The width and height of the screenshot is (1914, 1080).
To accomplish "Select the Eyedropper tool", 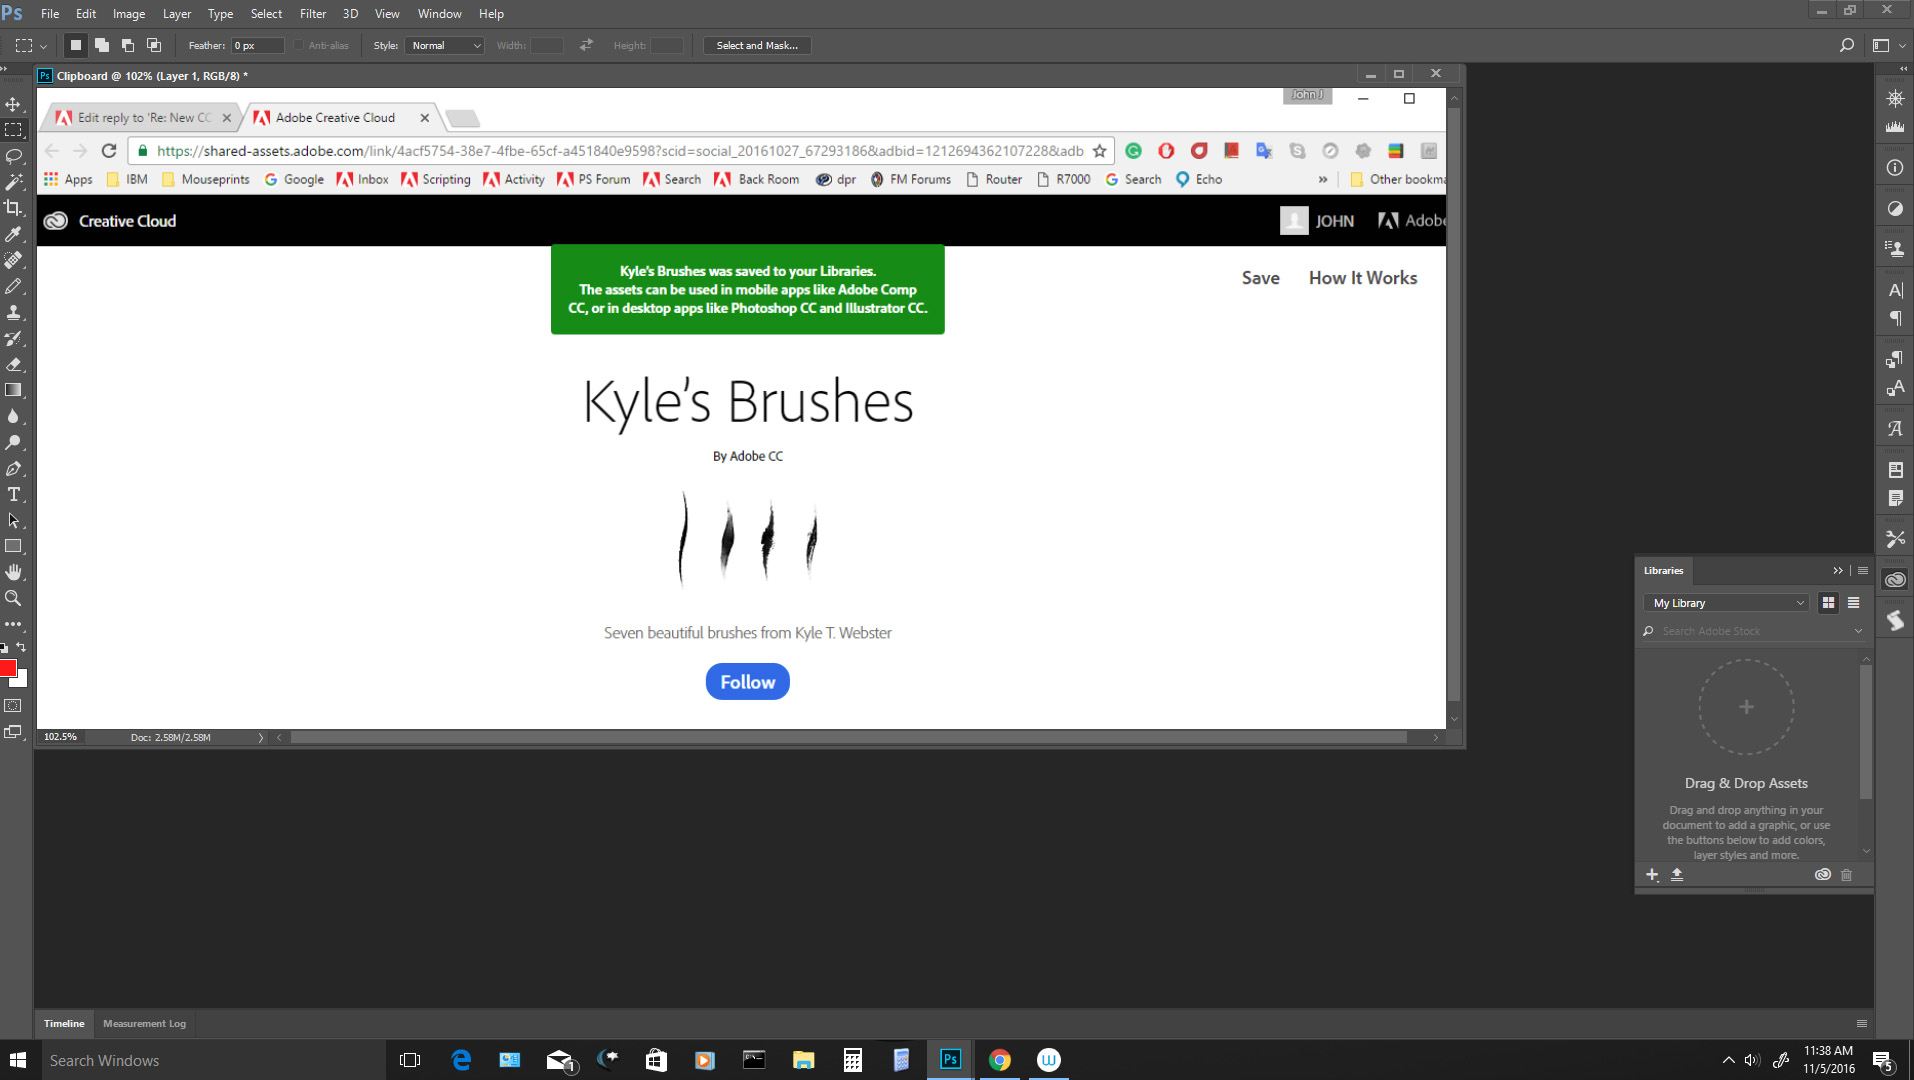I will [x=13, y=234].
